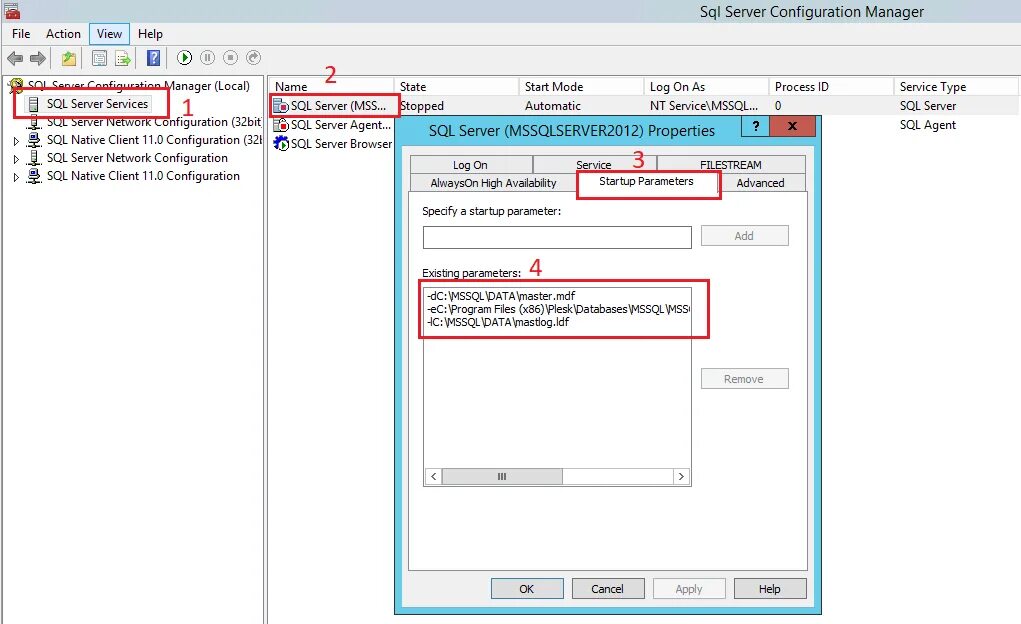Click the NT Service\MSSQL... log on cell
The image size is (1021, 624).
point(704,106)
